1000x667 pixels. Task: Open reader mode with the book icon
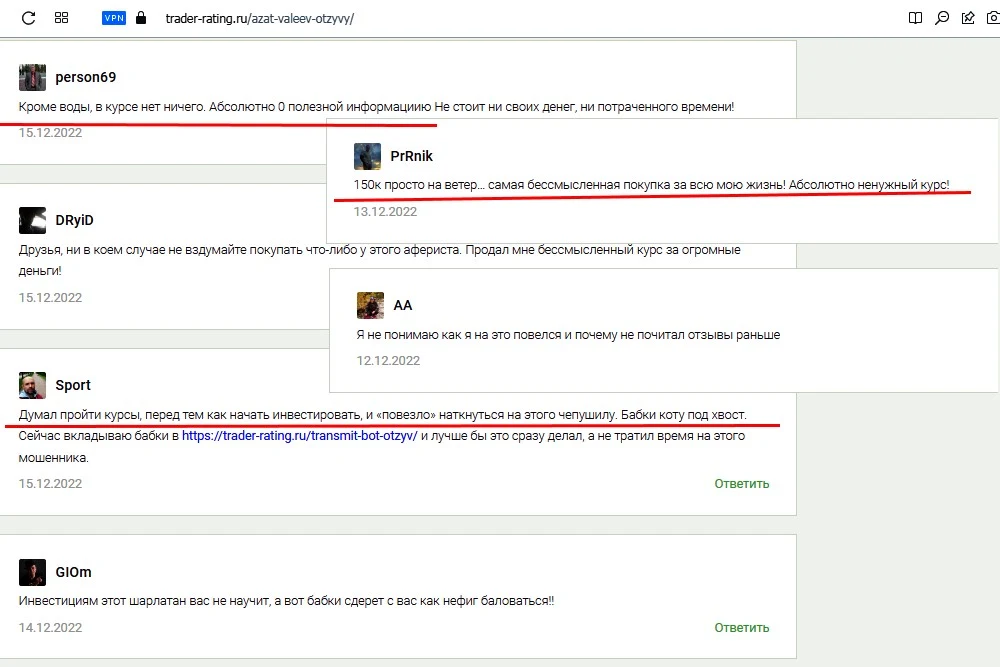915,18
